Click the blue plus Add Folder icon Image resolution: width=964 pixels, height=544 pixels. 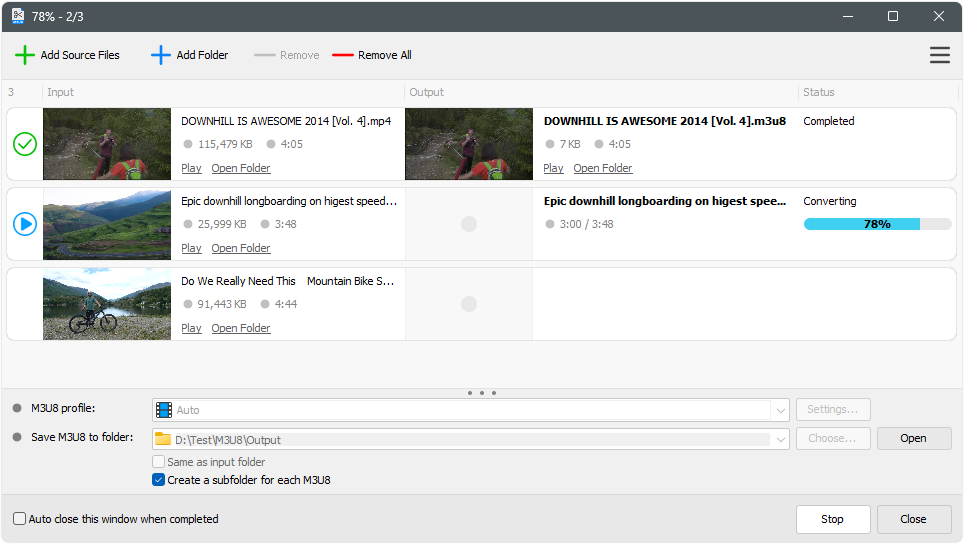tap(161, 55)
